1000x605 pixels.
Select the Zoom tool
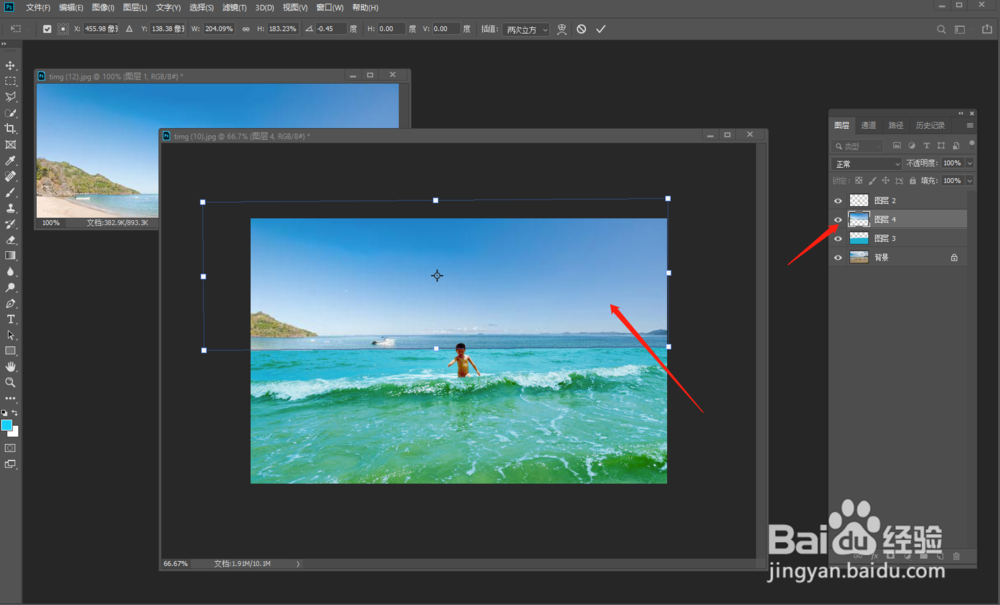[10, 383]
